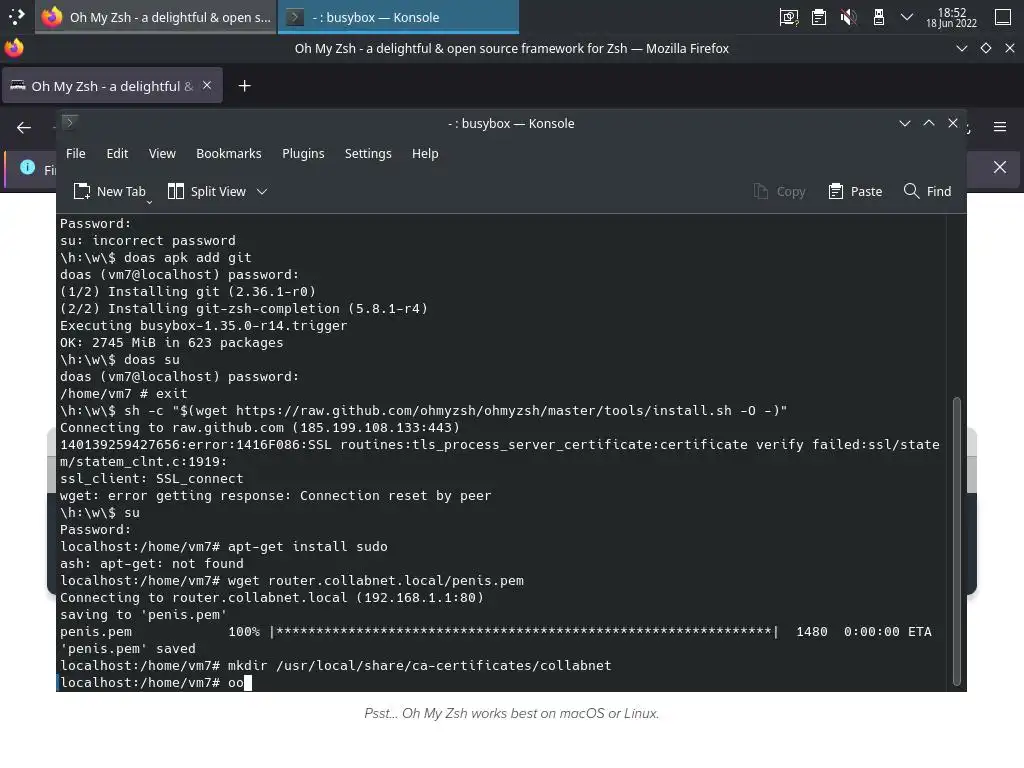
Task: Click New Tab in Konsole toolbar
Action: [109, 191]
